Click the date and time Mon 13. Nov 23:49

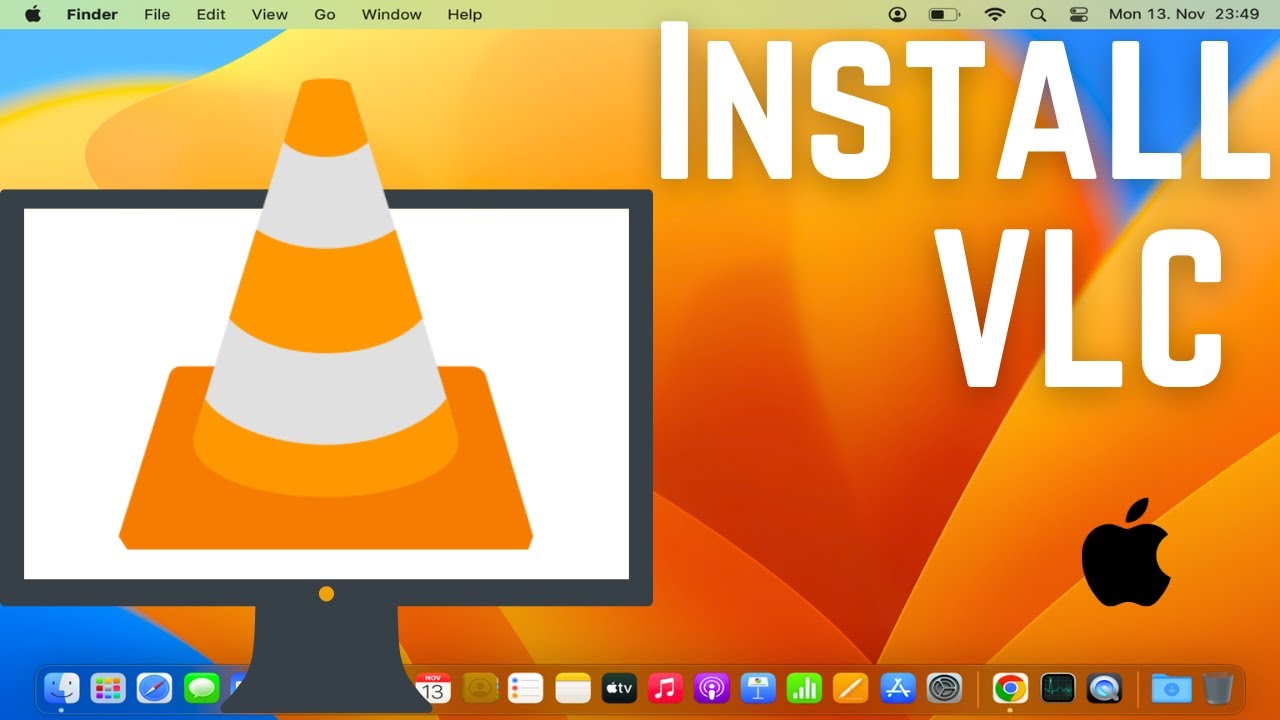pyautogui.click(x=1184, y=14)
